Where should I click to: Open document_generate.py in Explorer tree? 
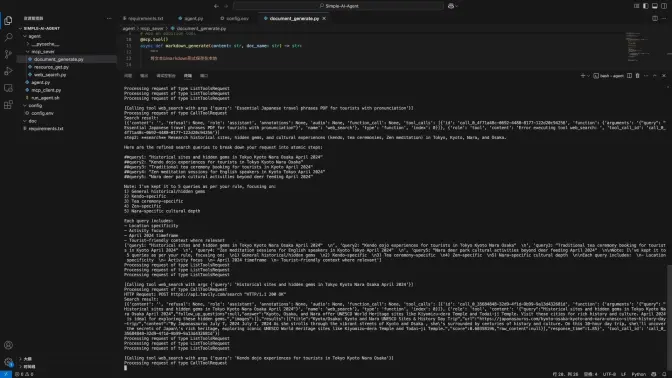[x=59, y=59]
